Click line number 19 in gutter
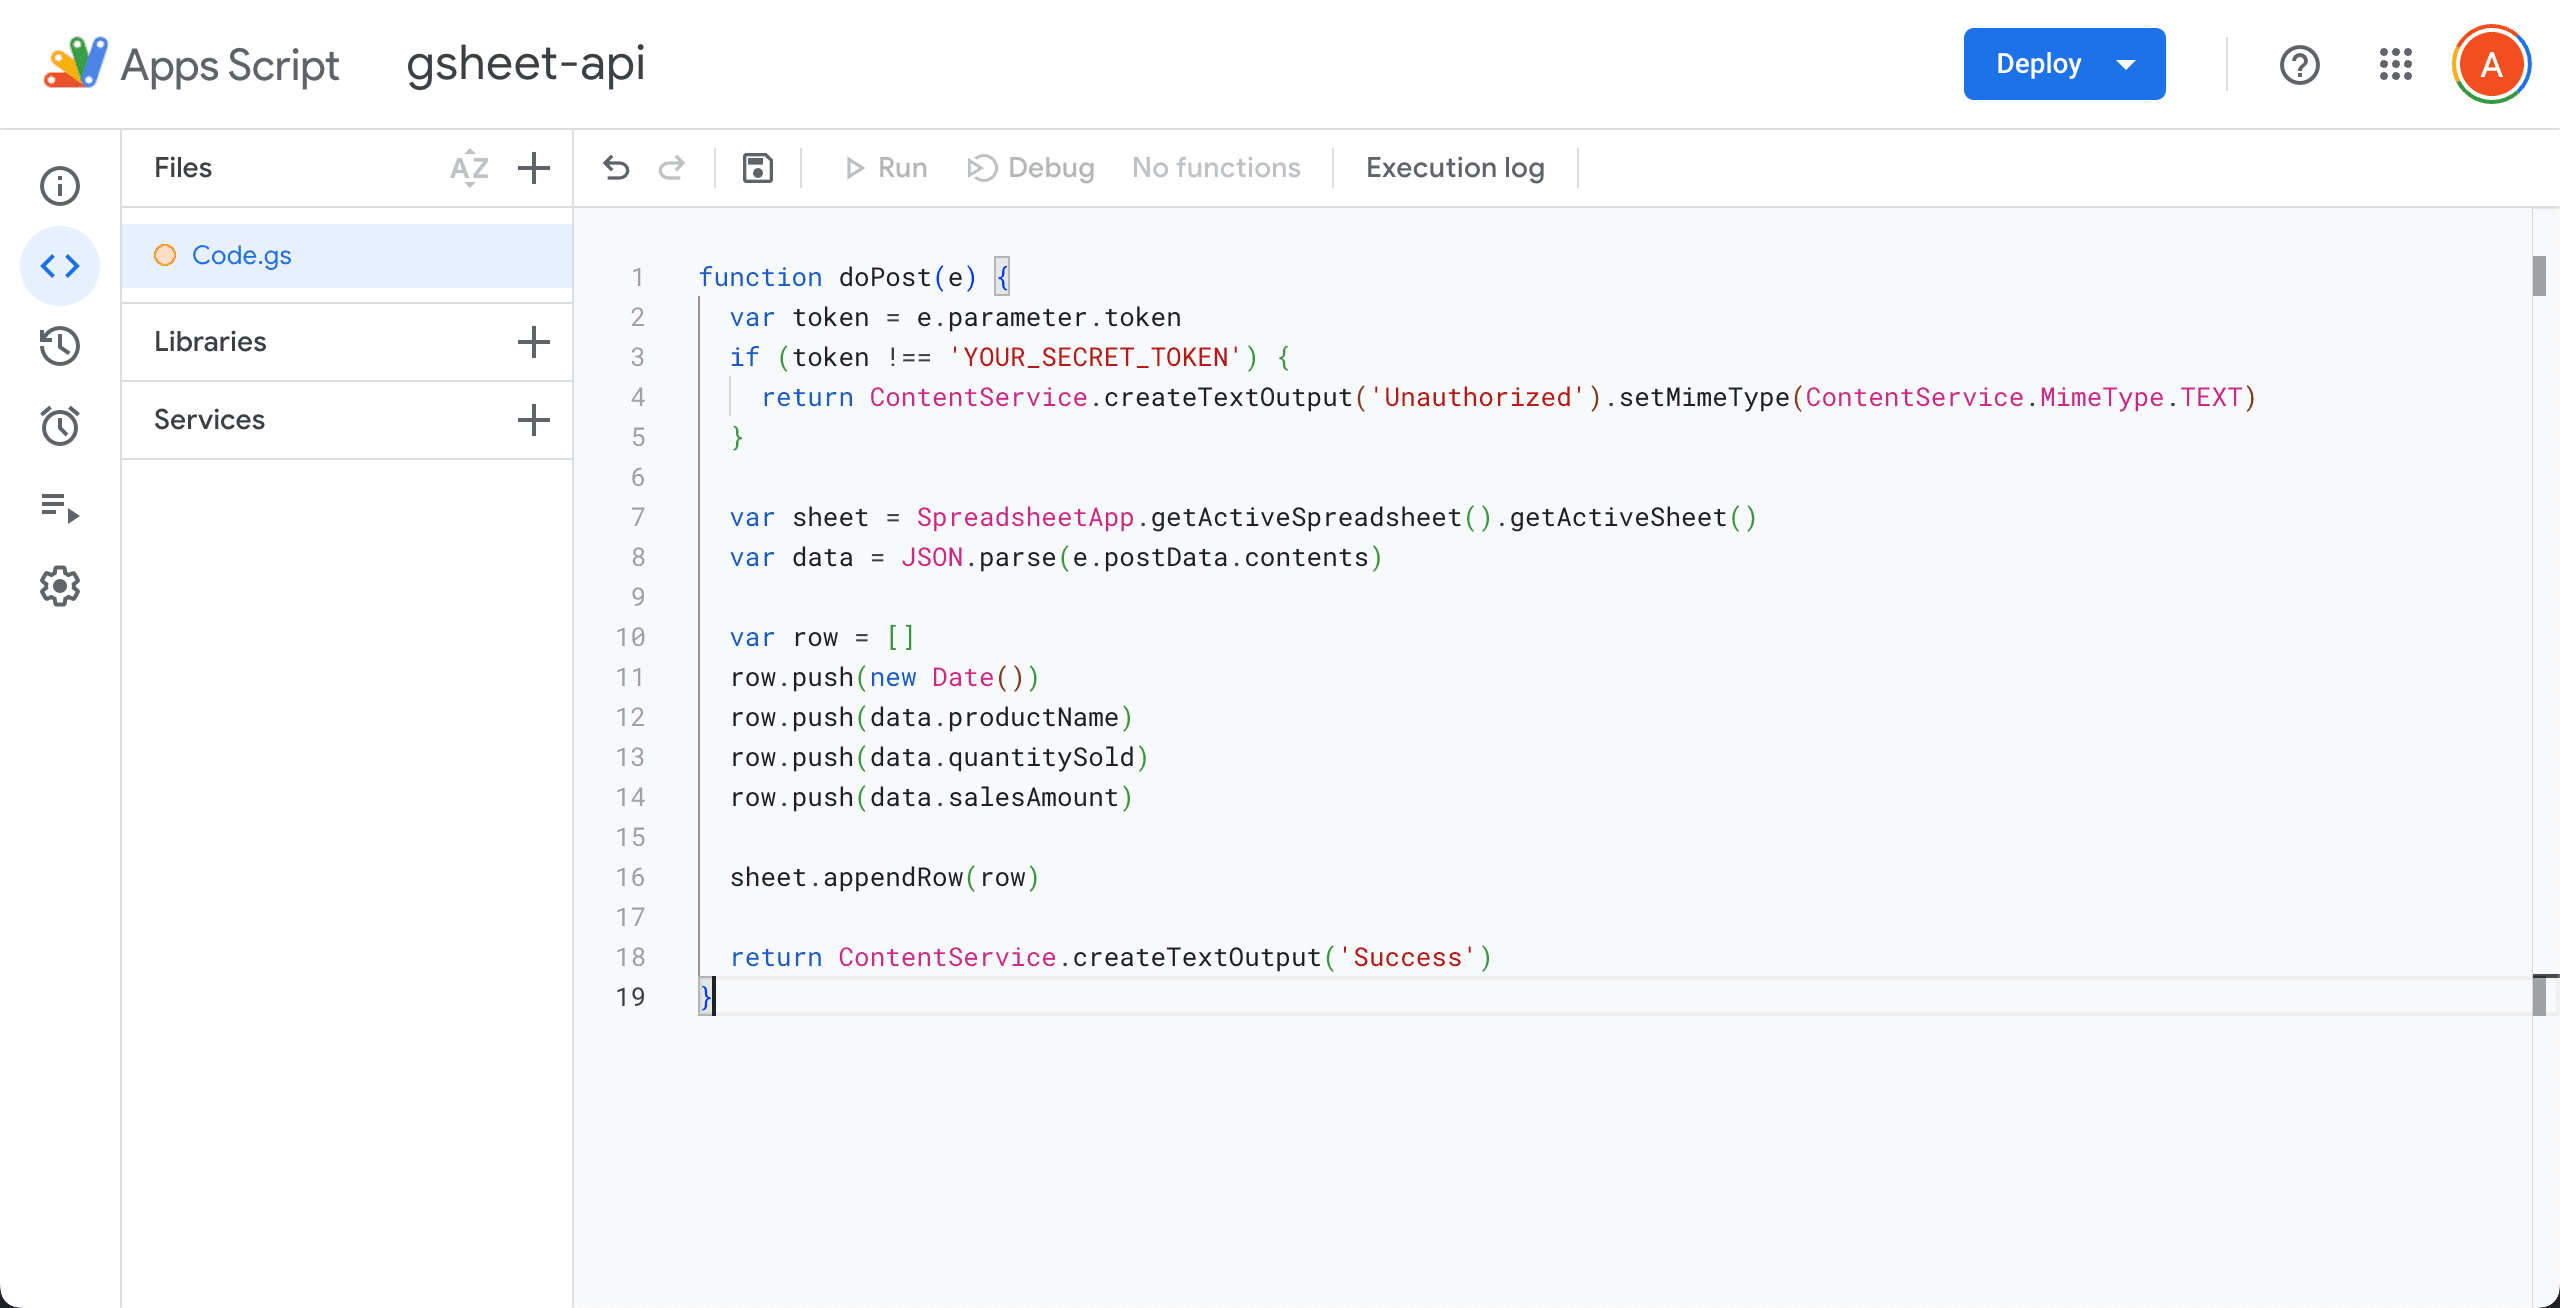Image resolution: width=2560 pixels, height=1308 pixels. pyautogui.click(x=630, y=997)
